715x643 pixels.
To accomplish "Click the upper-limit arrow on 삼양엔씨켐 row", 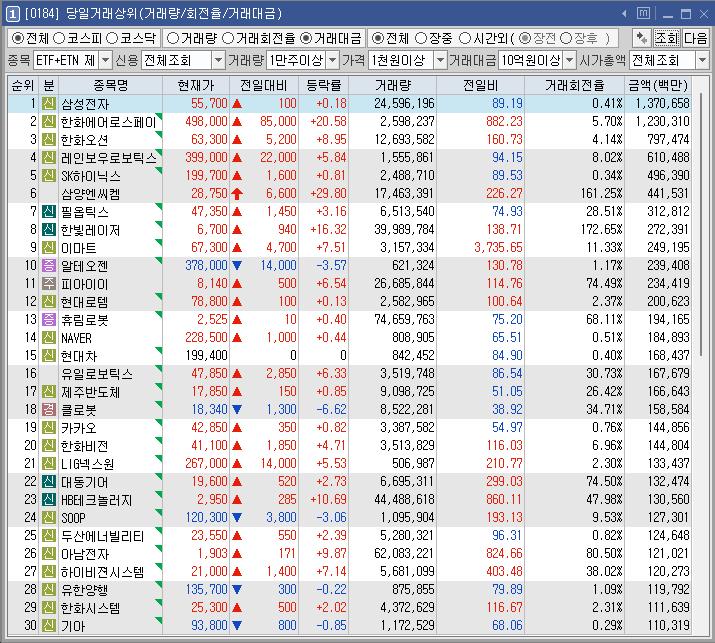I will click(237, 194).
